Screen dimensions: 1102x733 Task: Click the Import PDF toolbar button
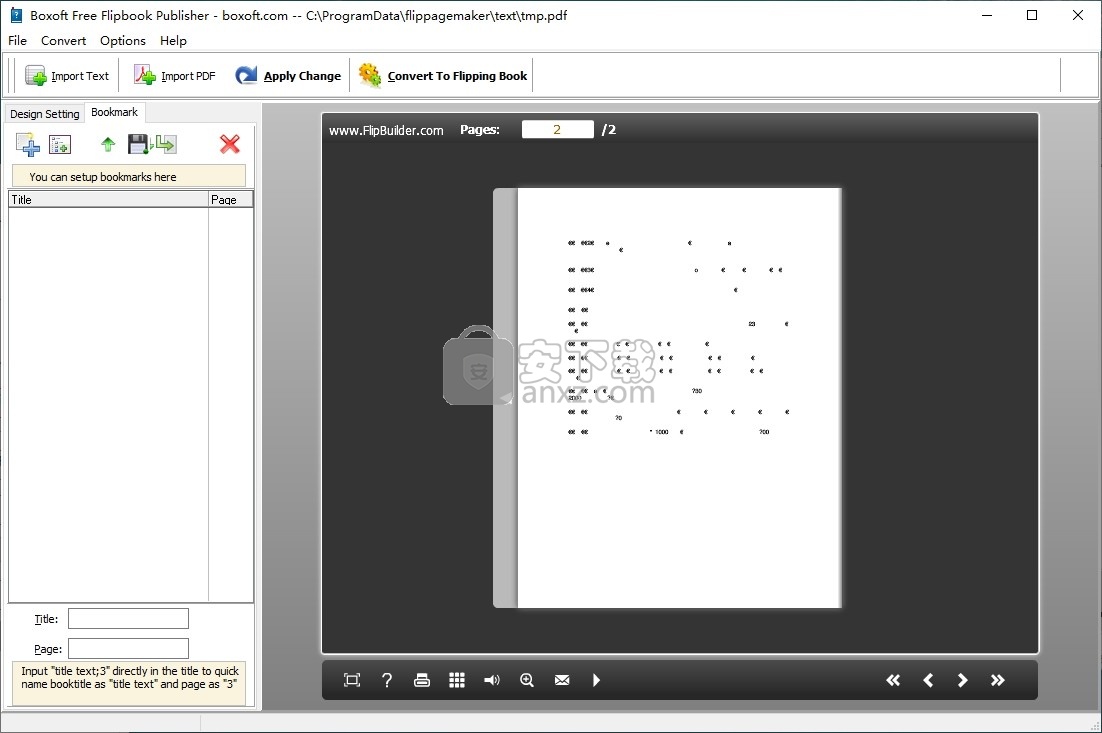tap(175, 76)
